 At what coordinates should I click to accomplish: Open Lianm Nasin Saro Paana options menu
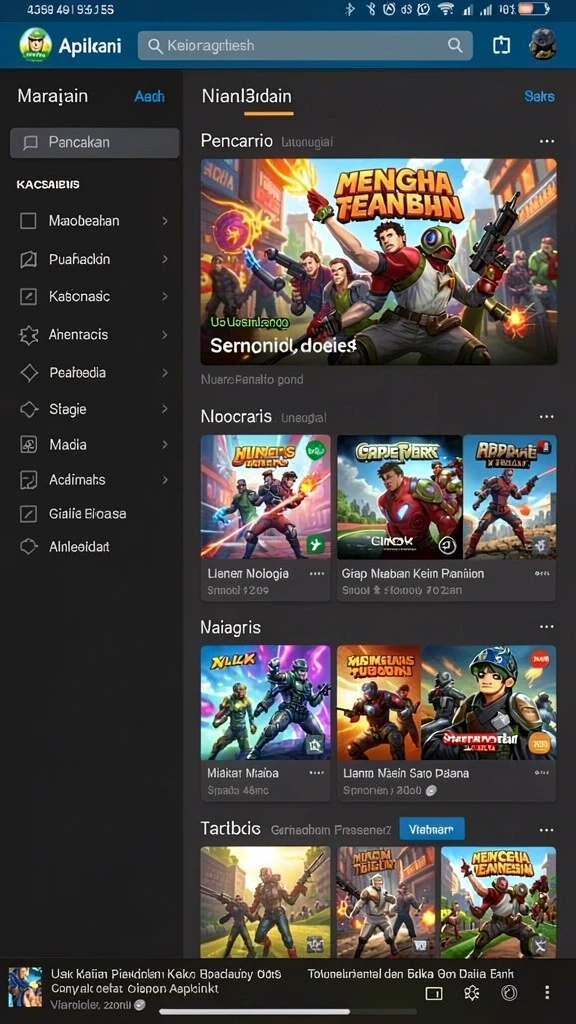coord(542,773)
